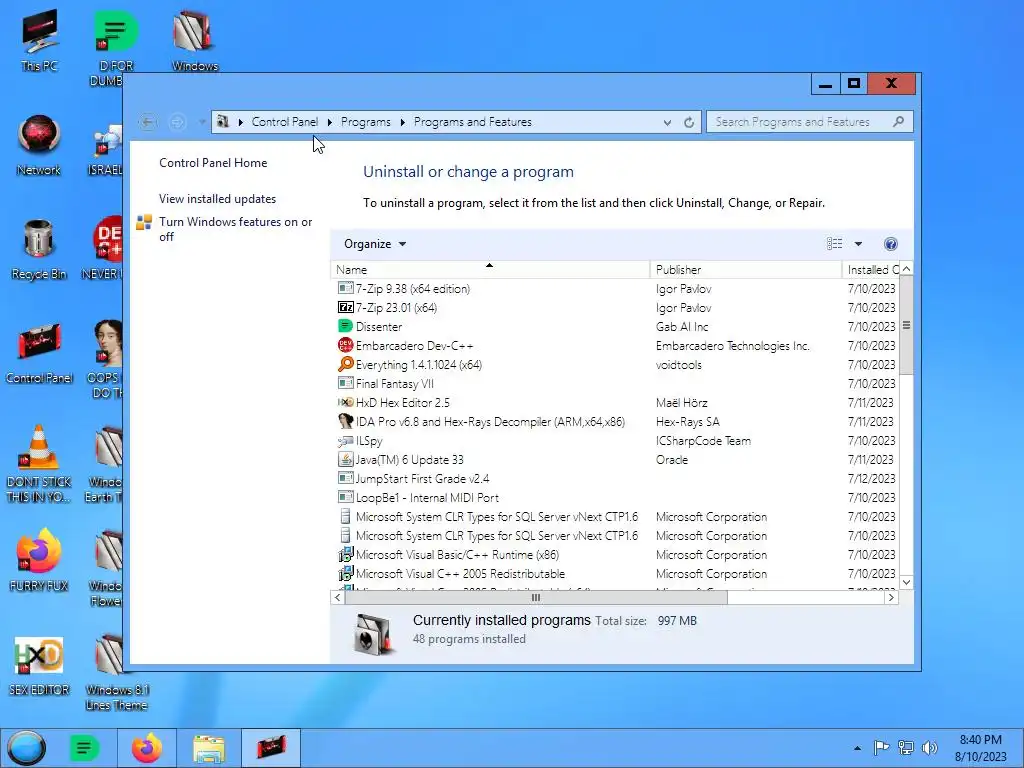
Task: Click the vertical scrollbar down arrow
Action: tap(906, 582)
